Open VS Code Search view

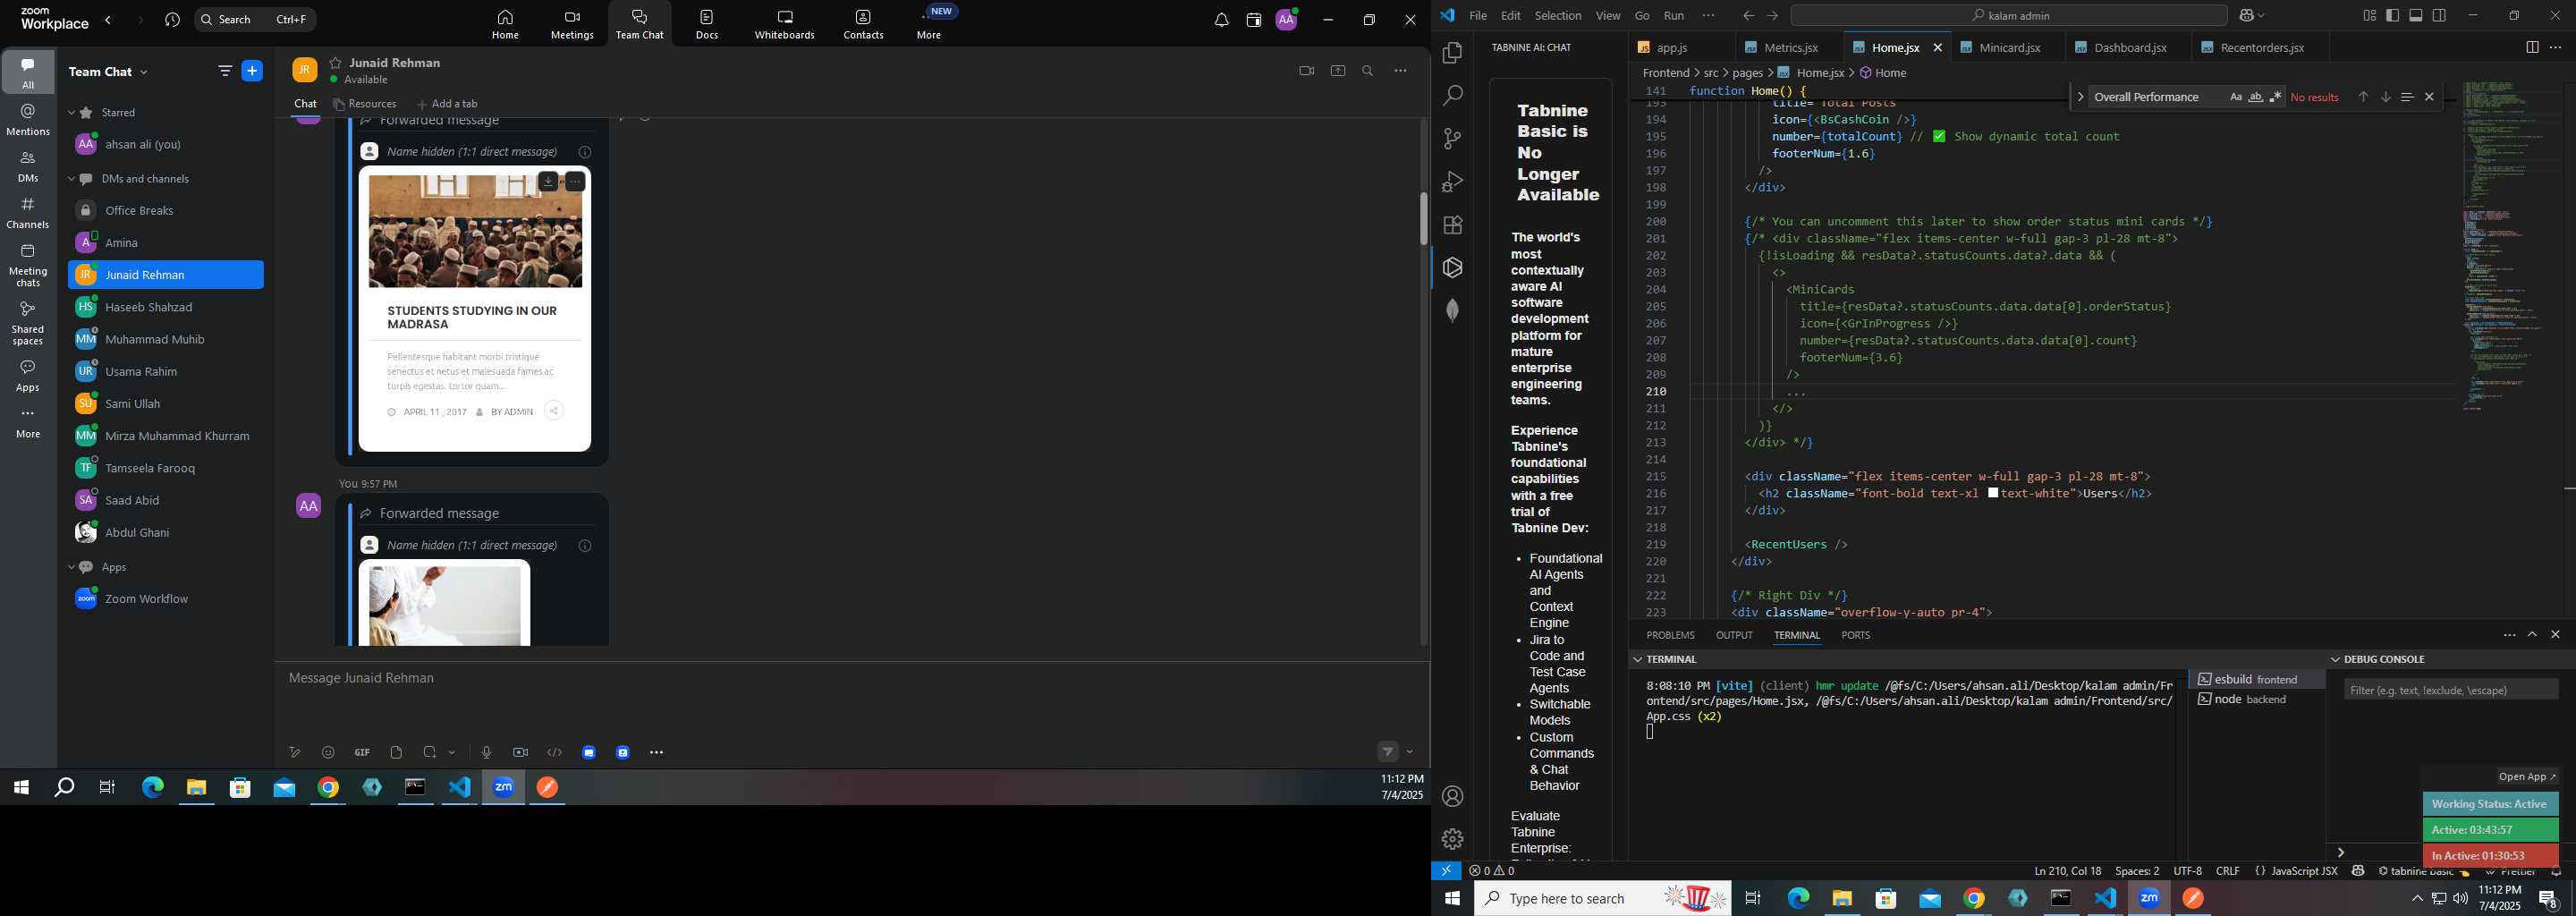pos(1452,96)
